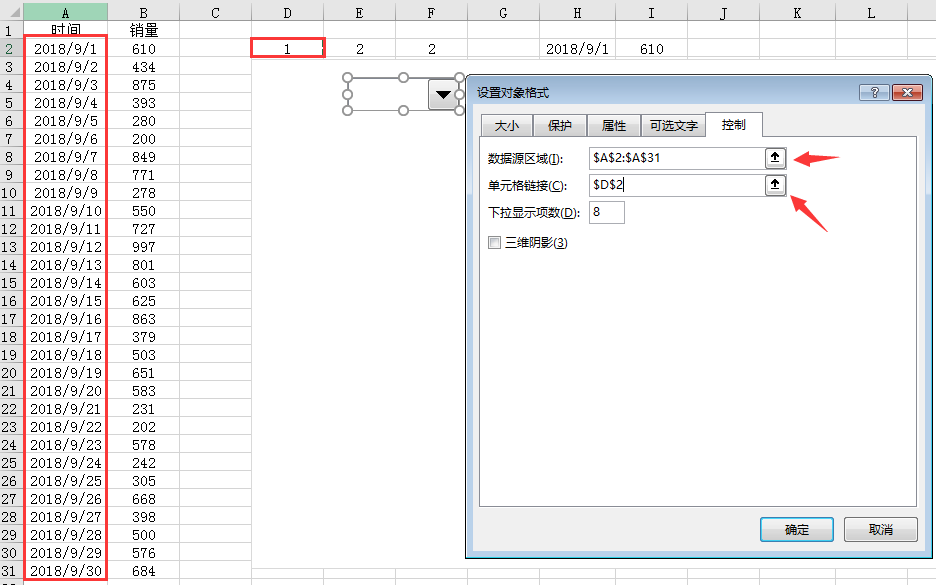Image resolution: width=936 pixels, height=585 pixels.
Task: Click sales cell 651
Action: [143, 372]
